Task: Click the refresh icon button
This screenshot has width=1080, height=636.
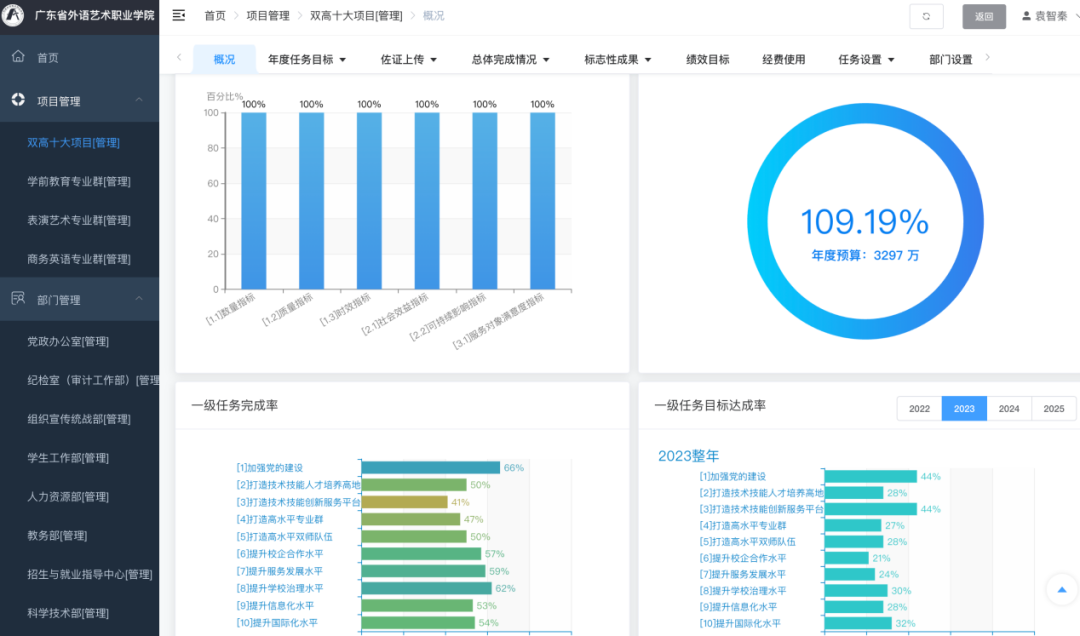Action: click(926, 16)
